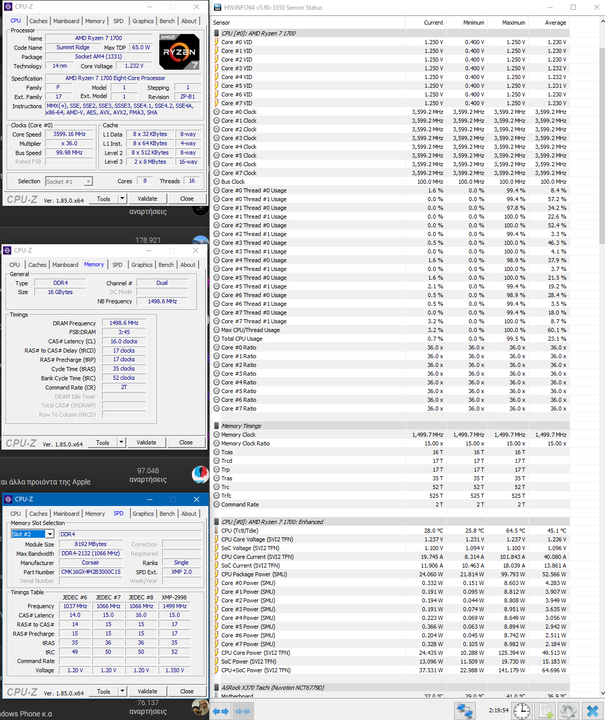Select Core #0 VID sensor row
Image resolution: width=605 pixels, height=720 pixels.
[391, 42]
